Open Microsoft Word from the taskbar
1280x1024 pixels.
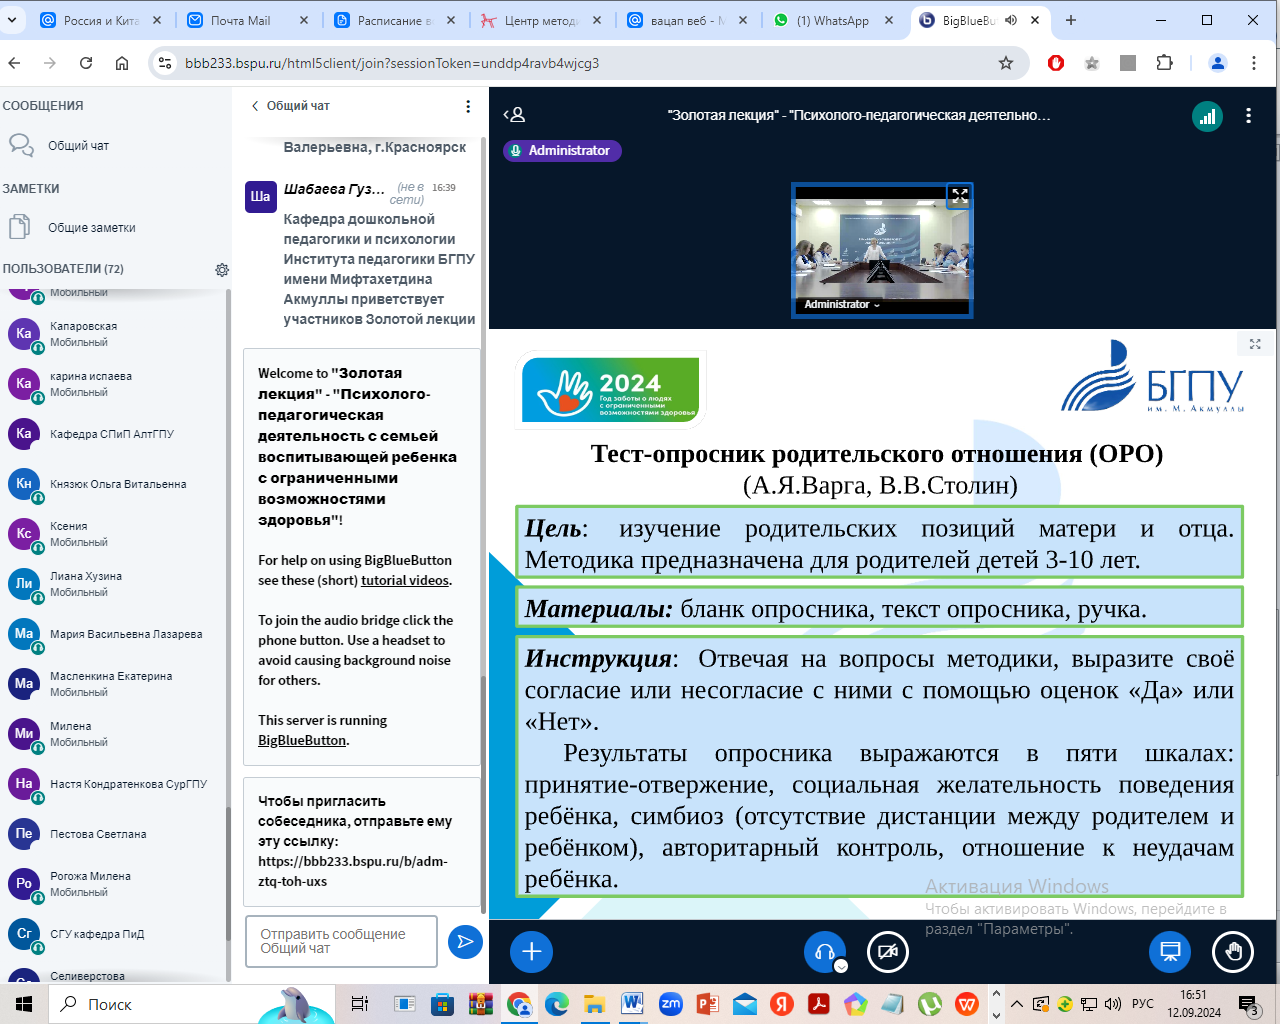[632, 1004]
